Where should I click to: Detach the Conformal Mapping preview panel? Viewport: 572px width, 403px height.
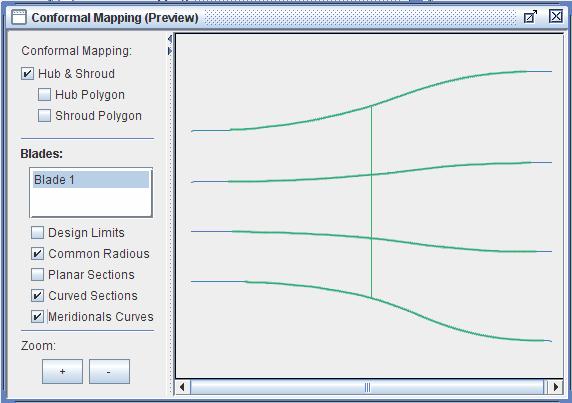point(530,16)
